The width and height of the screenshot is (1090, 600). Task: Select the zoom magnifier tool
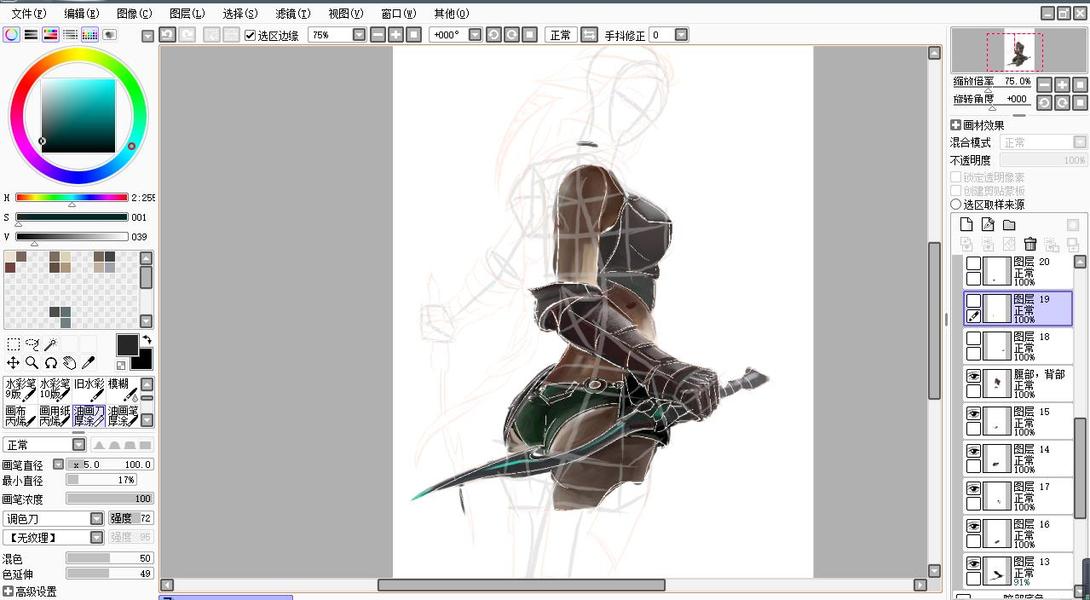[32, 362]
